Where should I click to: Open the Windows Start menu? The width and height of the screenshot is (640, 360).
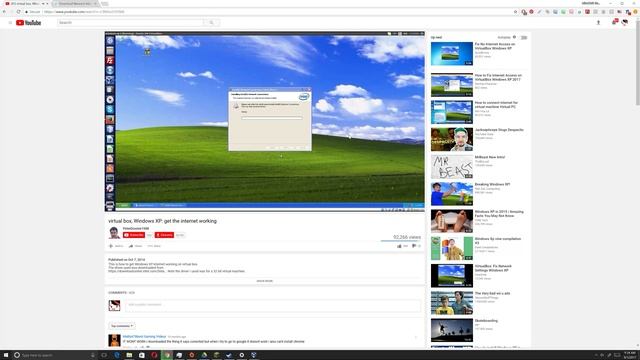[6, 355]
